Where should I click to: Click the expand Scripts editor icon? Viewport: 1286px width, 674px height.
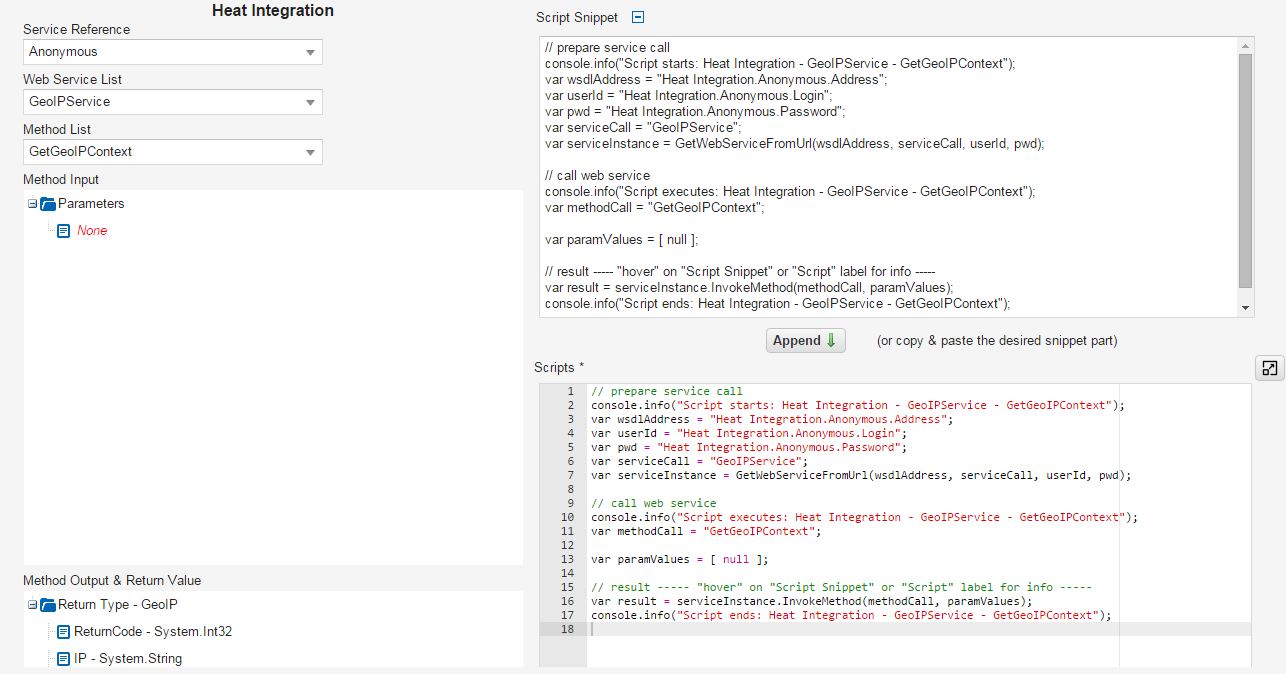coord(1269,368)
